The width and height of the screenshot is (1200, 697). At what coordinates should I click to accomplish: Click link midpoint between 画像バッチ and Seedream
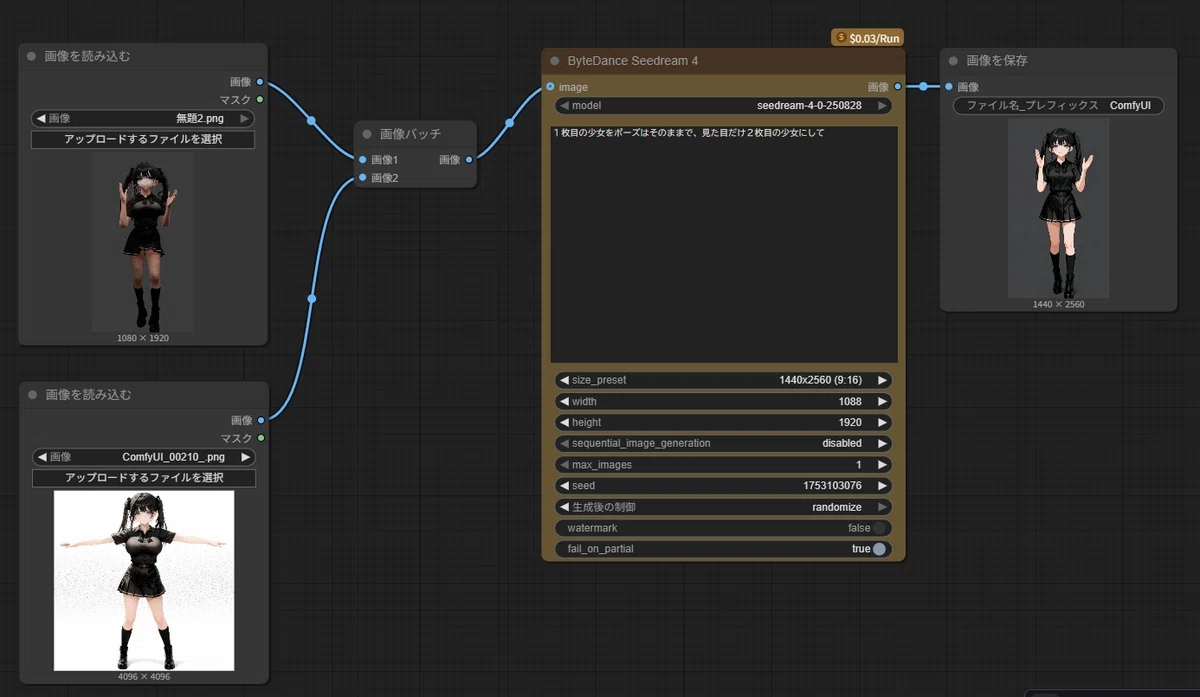click(510, 123)
